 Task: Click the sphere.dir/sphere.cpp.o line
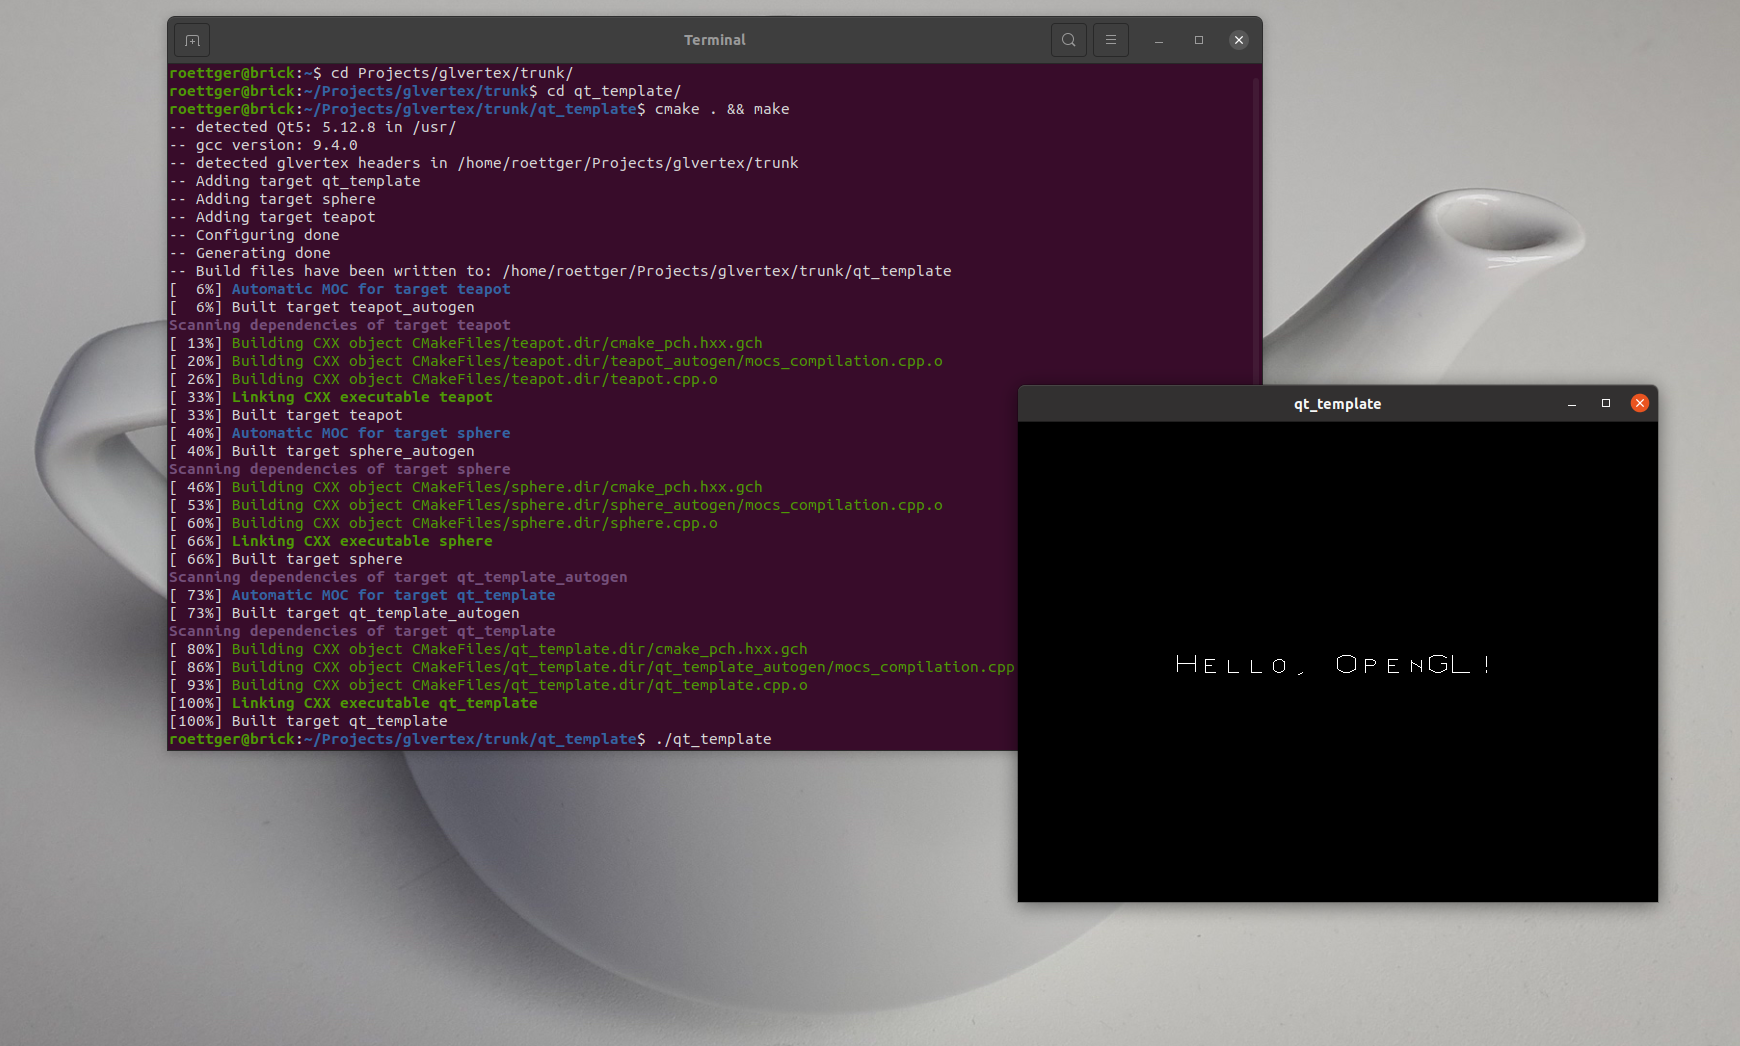tap(443, 523)
